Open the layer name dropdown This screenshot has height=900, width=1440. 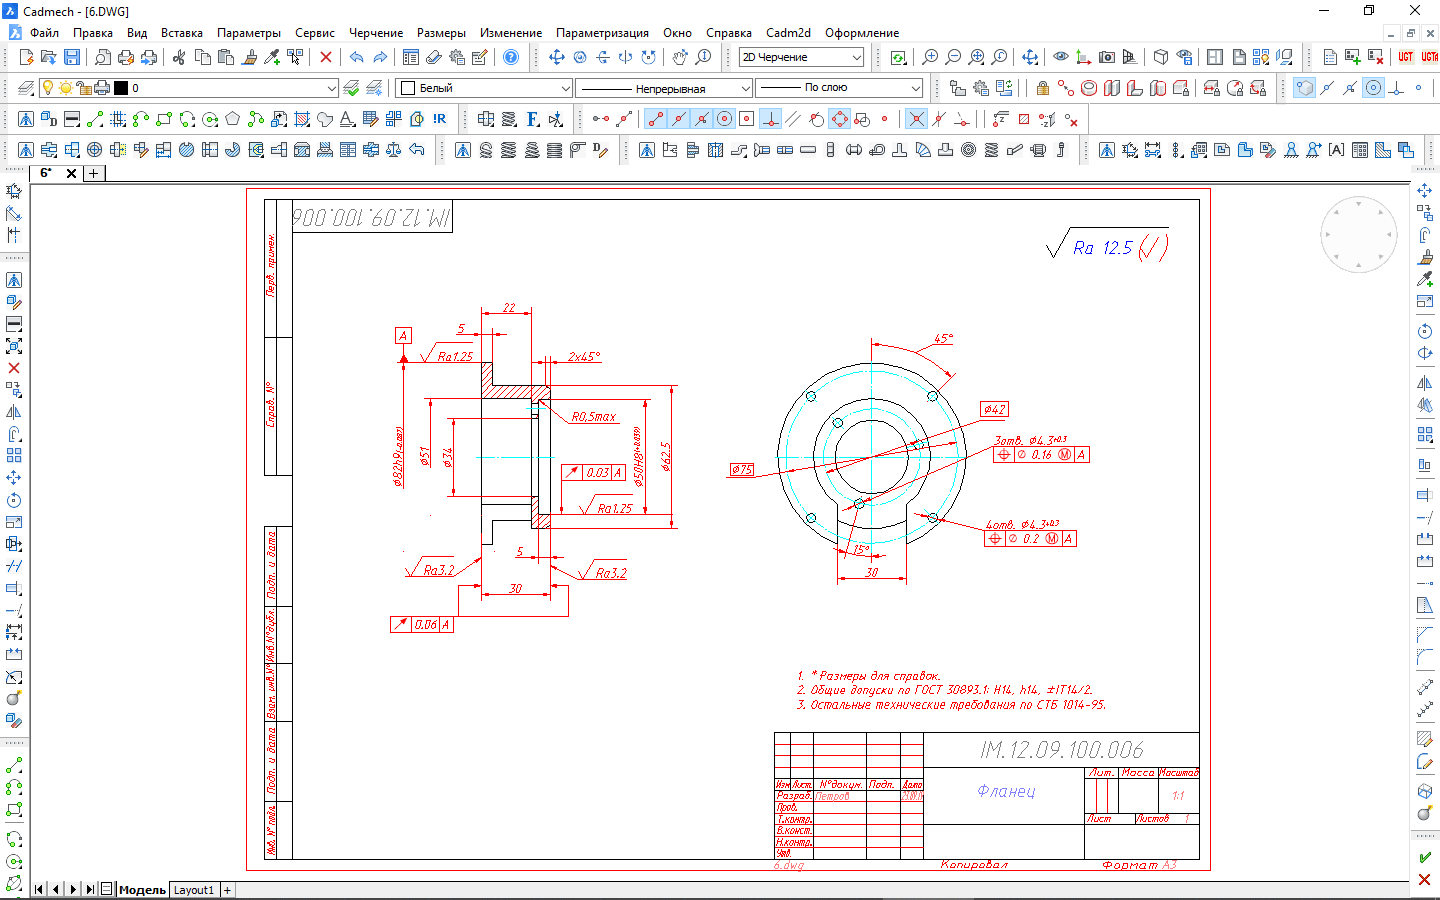[x=332, y=88]
